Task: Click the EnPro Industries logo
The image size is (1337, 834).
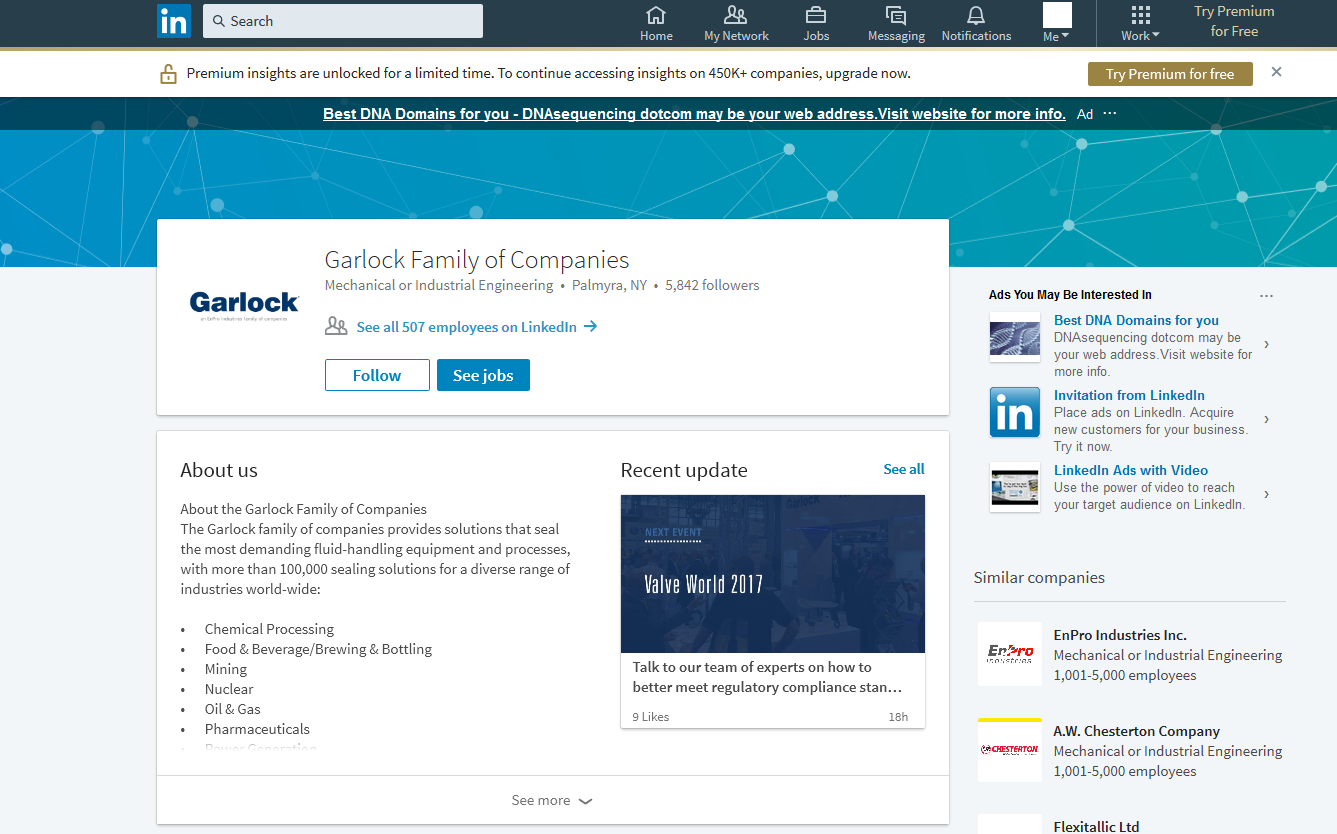Action: tap(1009, 654)
